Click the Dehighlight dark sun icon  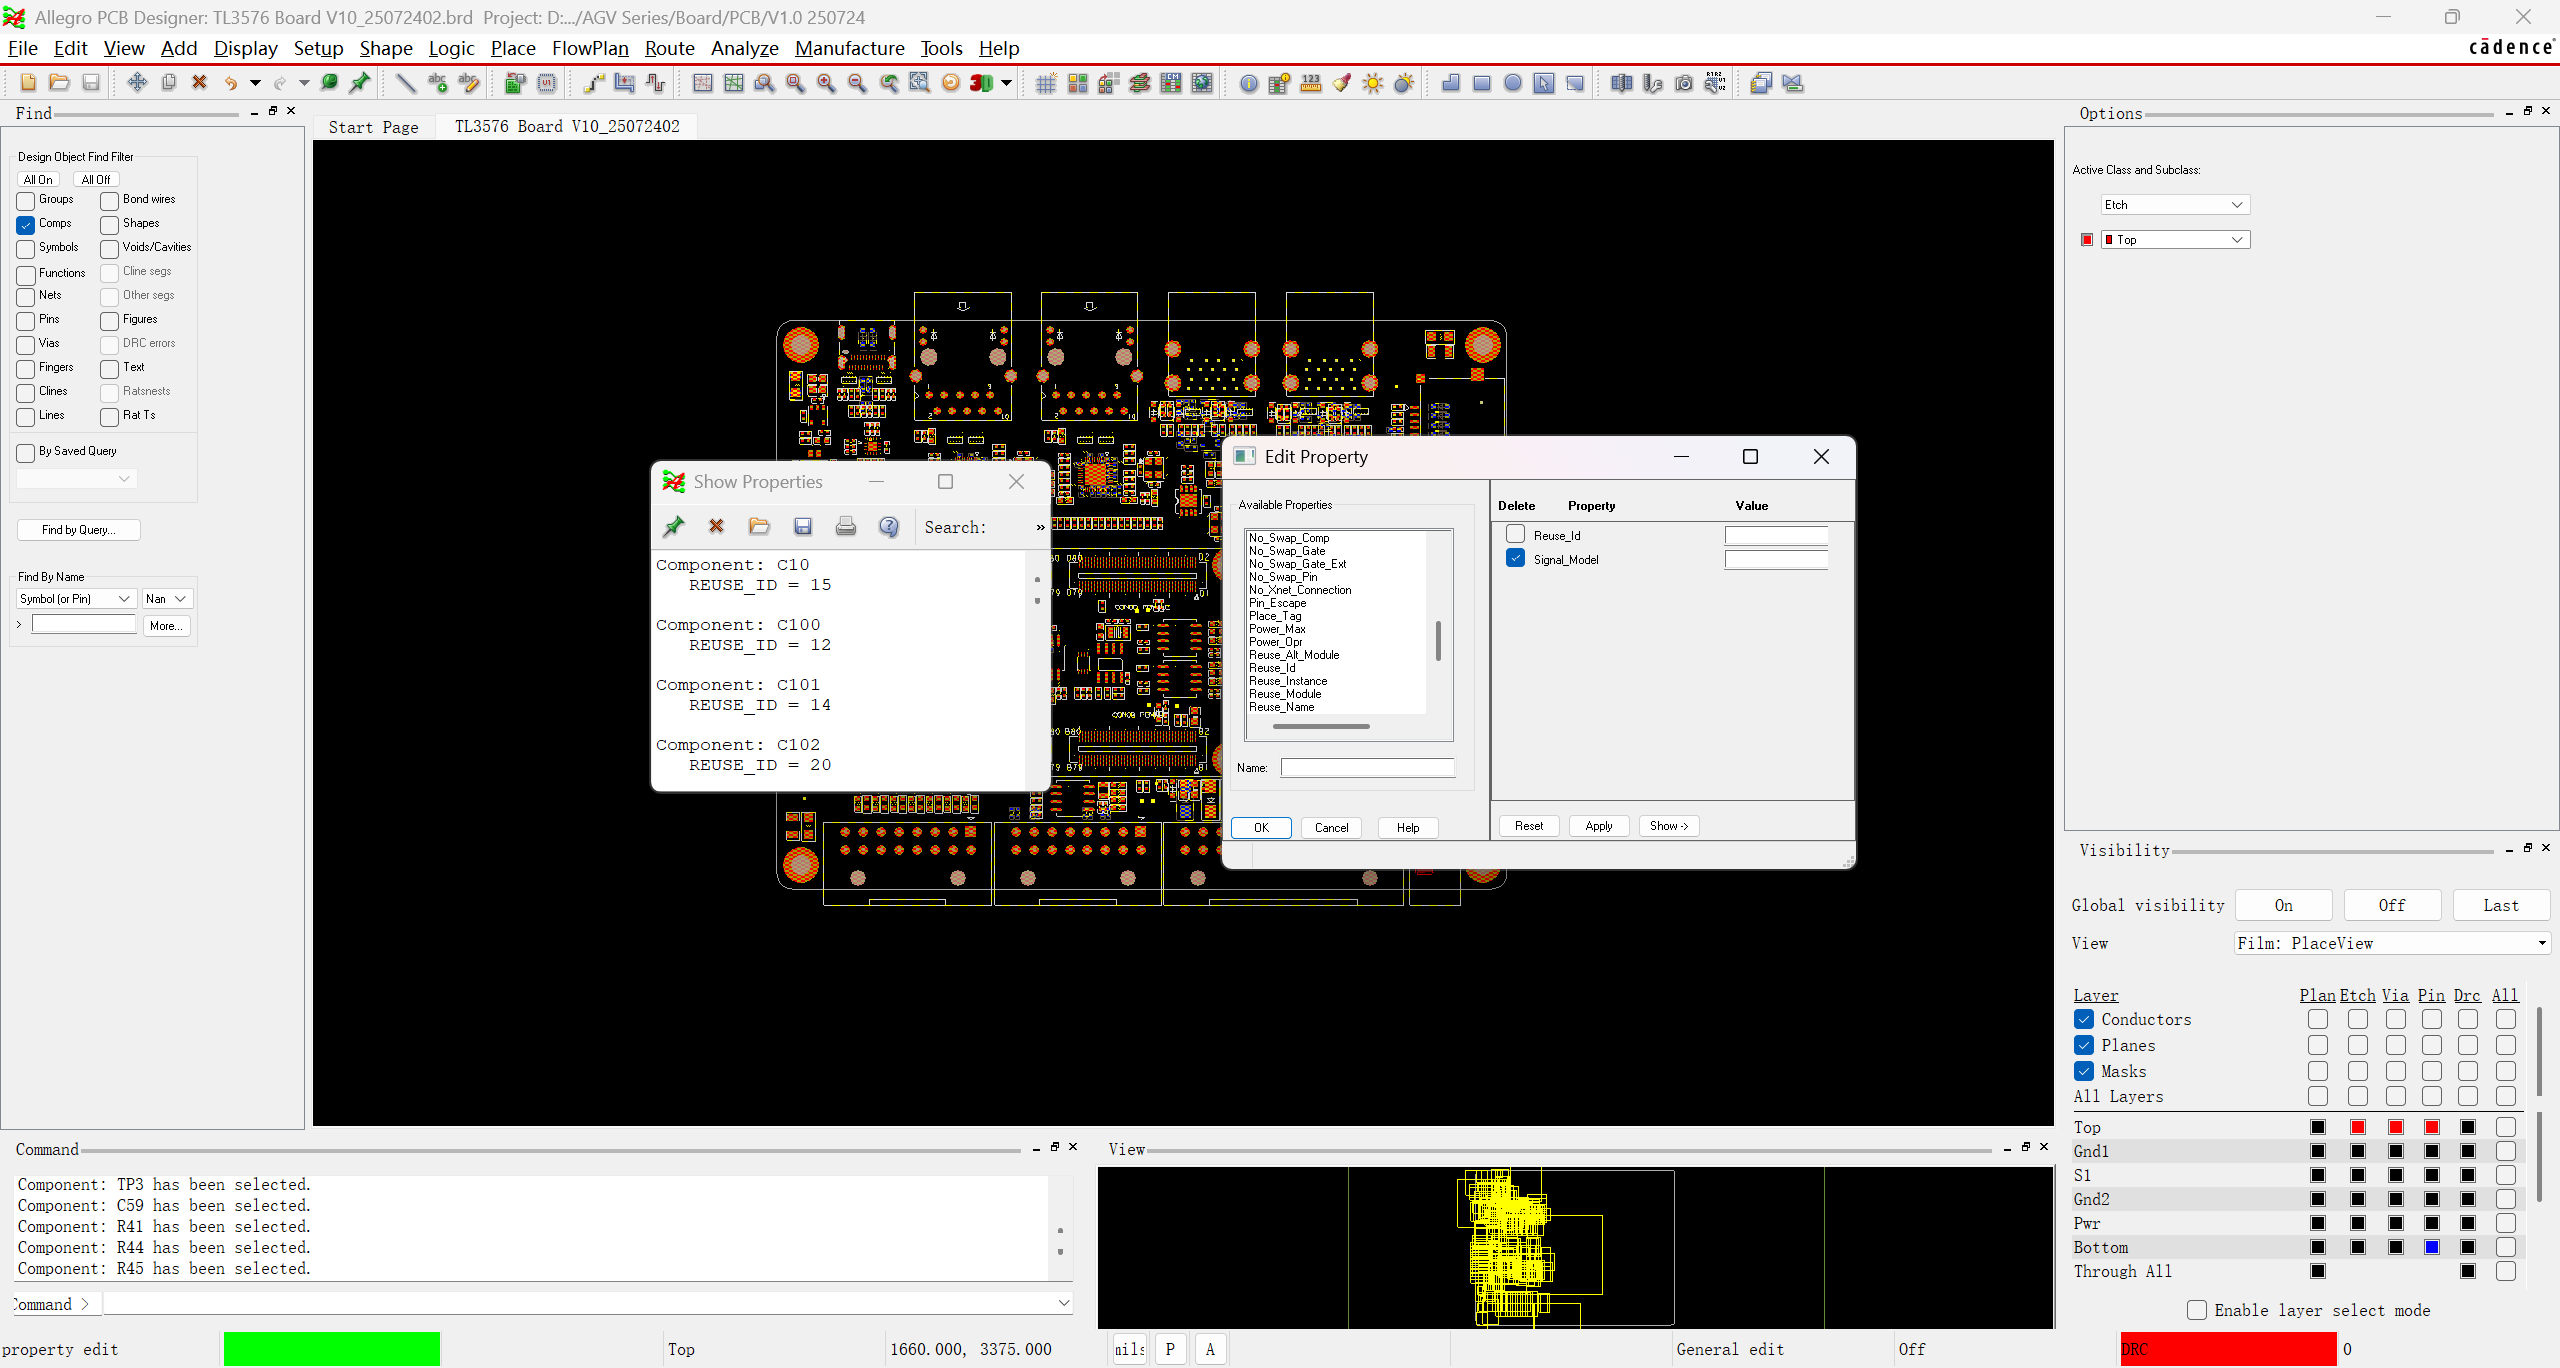pyautogui.click(x=1404, y=83)
